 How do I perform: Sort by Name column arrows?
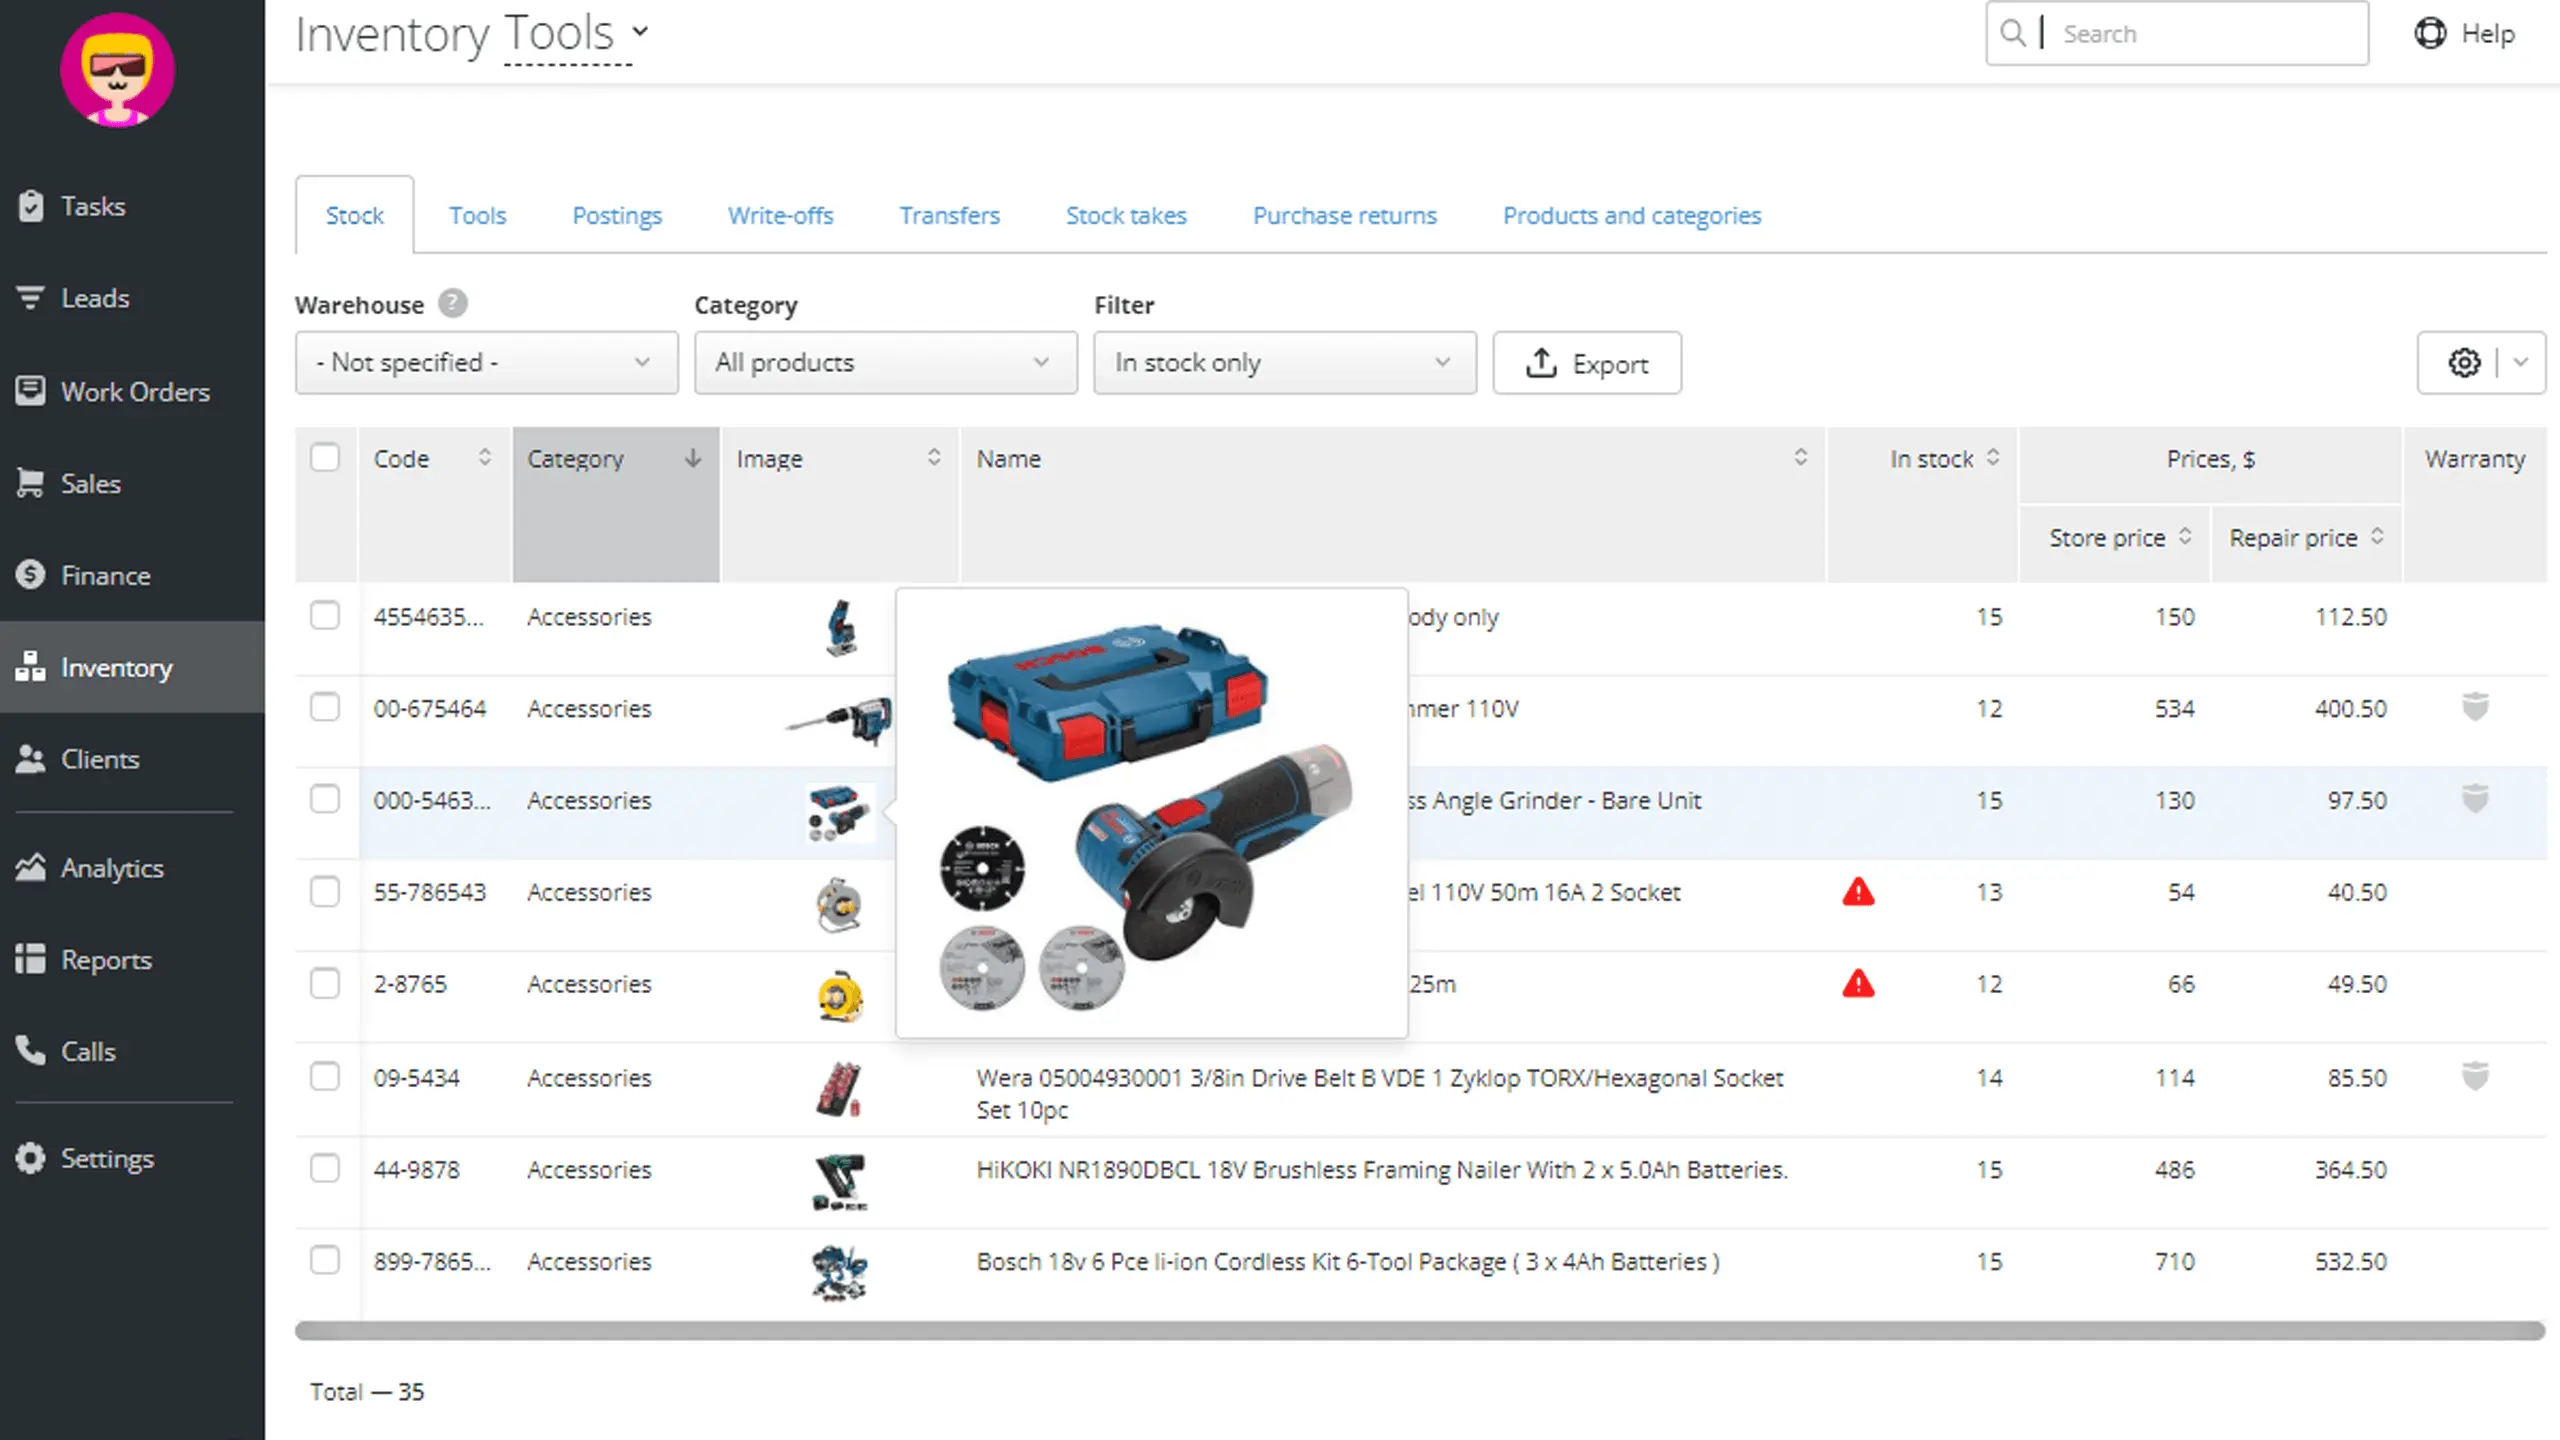point(1800,457)
